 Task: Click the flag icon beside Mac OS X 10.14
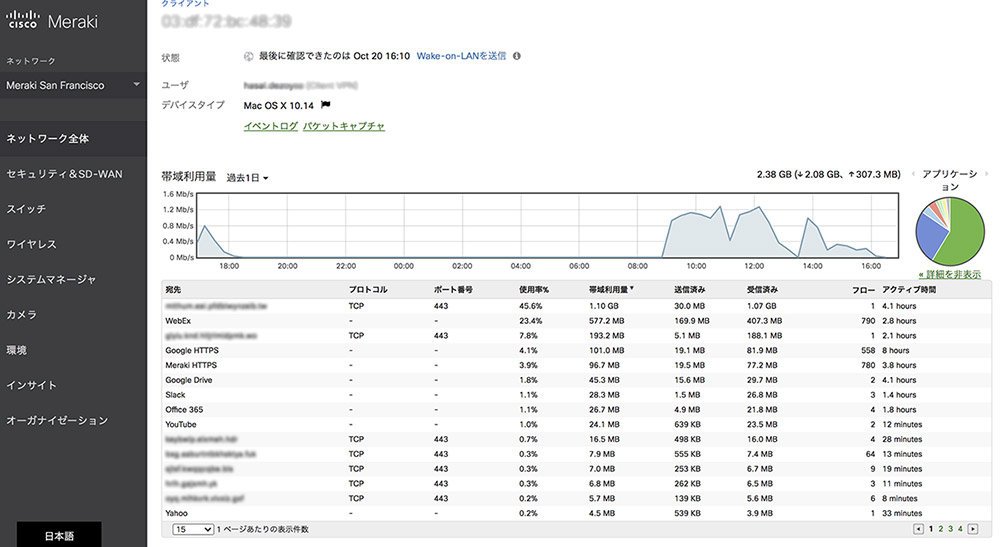[x=325, y=105]
